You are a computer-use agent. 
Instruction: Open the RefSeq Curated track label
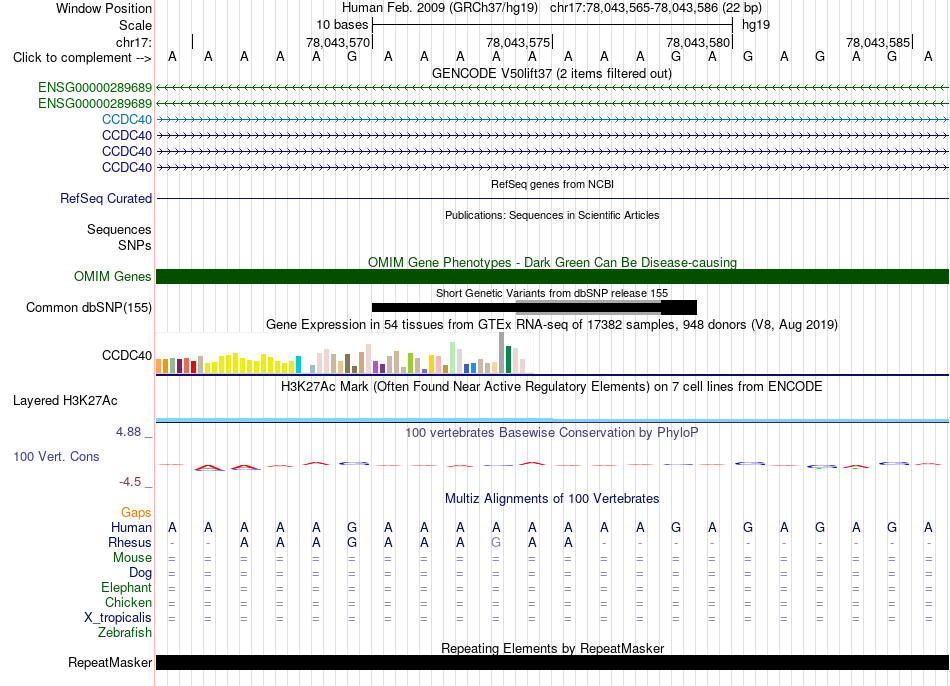(106, 198)
